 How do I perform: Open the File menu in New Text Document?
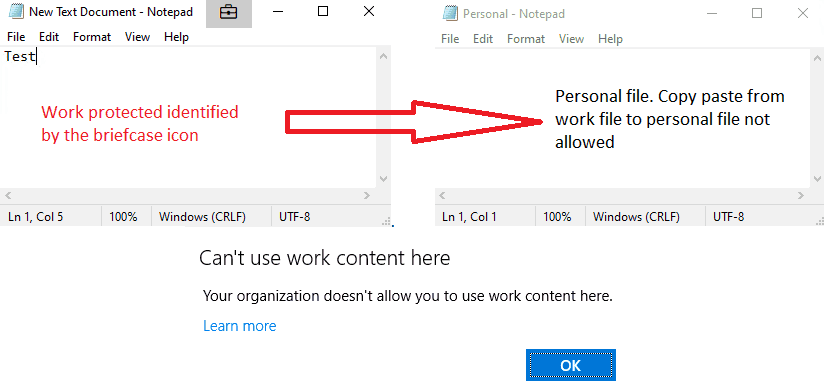pyautogui.click(x=16, y=37)
